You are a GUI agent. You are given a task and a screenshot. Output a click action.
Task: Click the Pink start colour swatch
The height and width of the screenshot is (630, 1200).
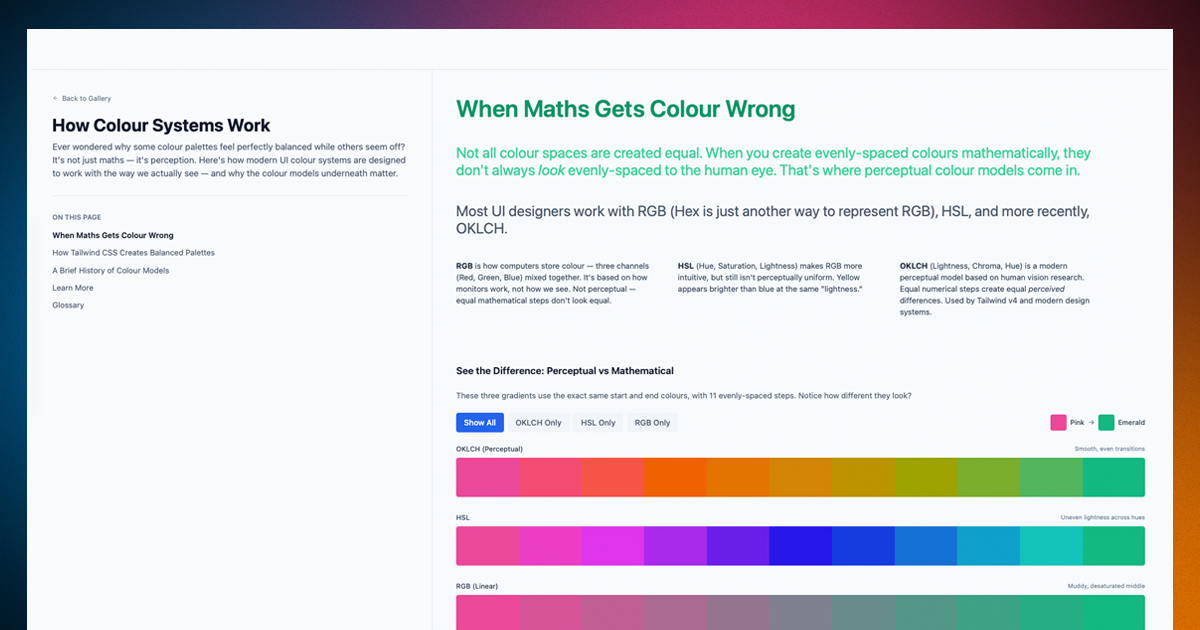point(1058,422)
